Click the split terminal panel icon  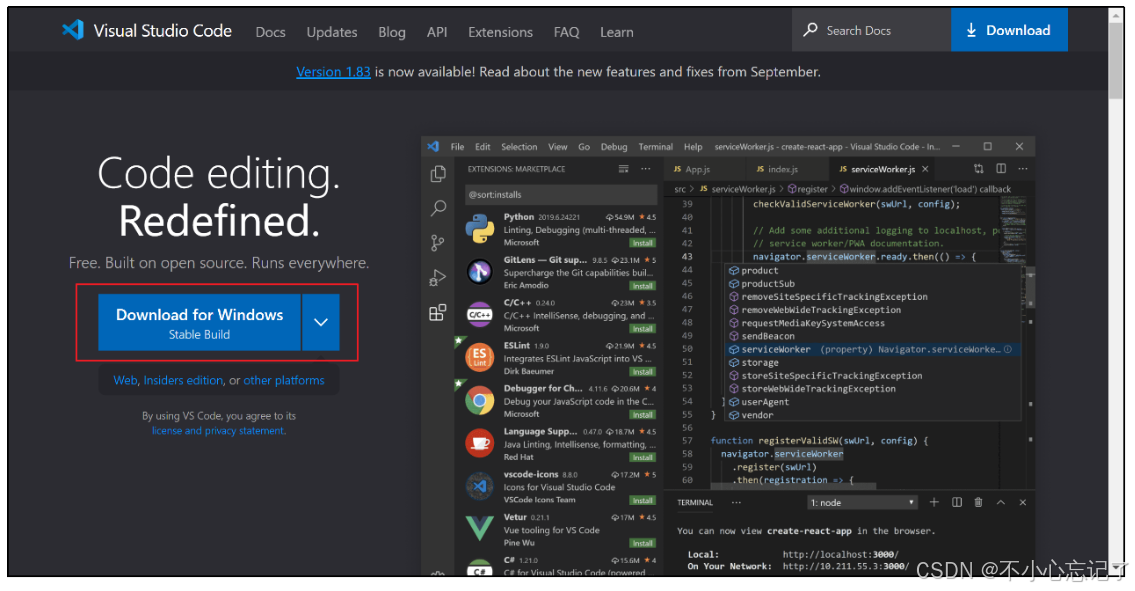[958, 502]
